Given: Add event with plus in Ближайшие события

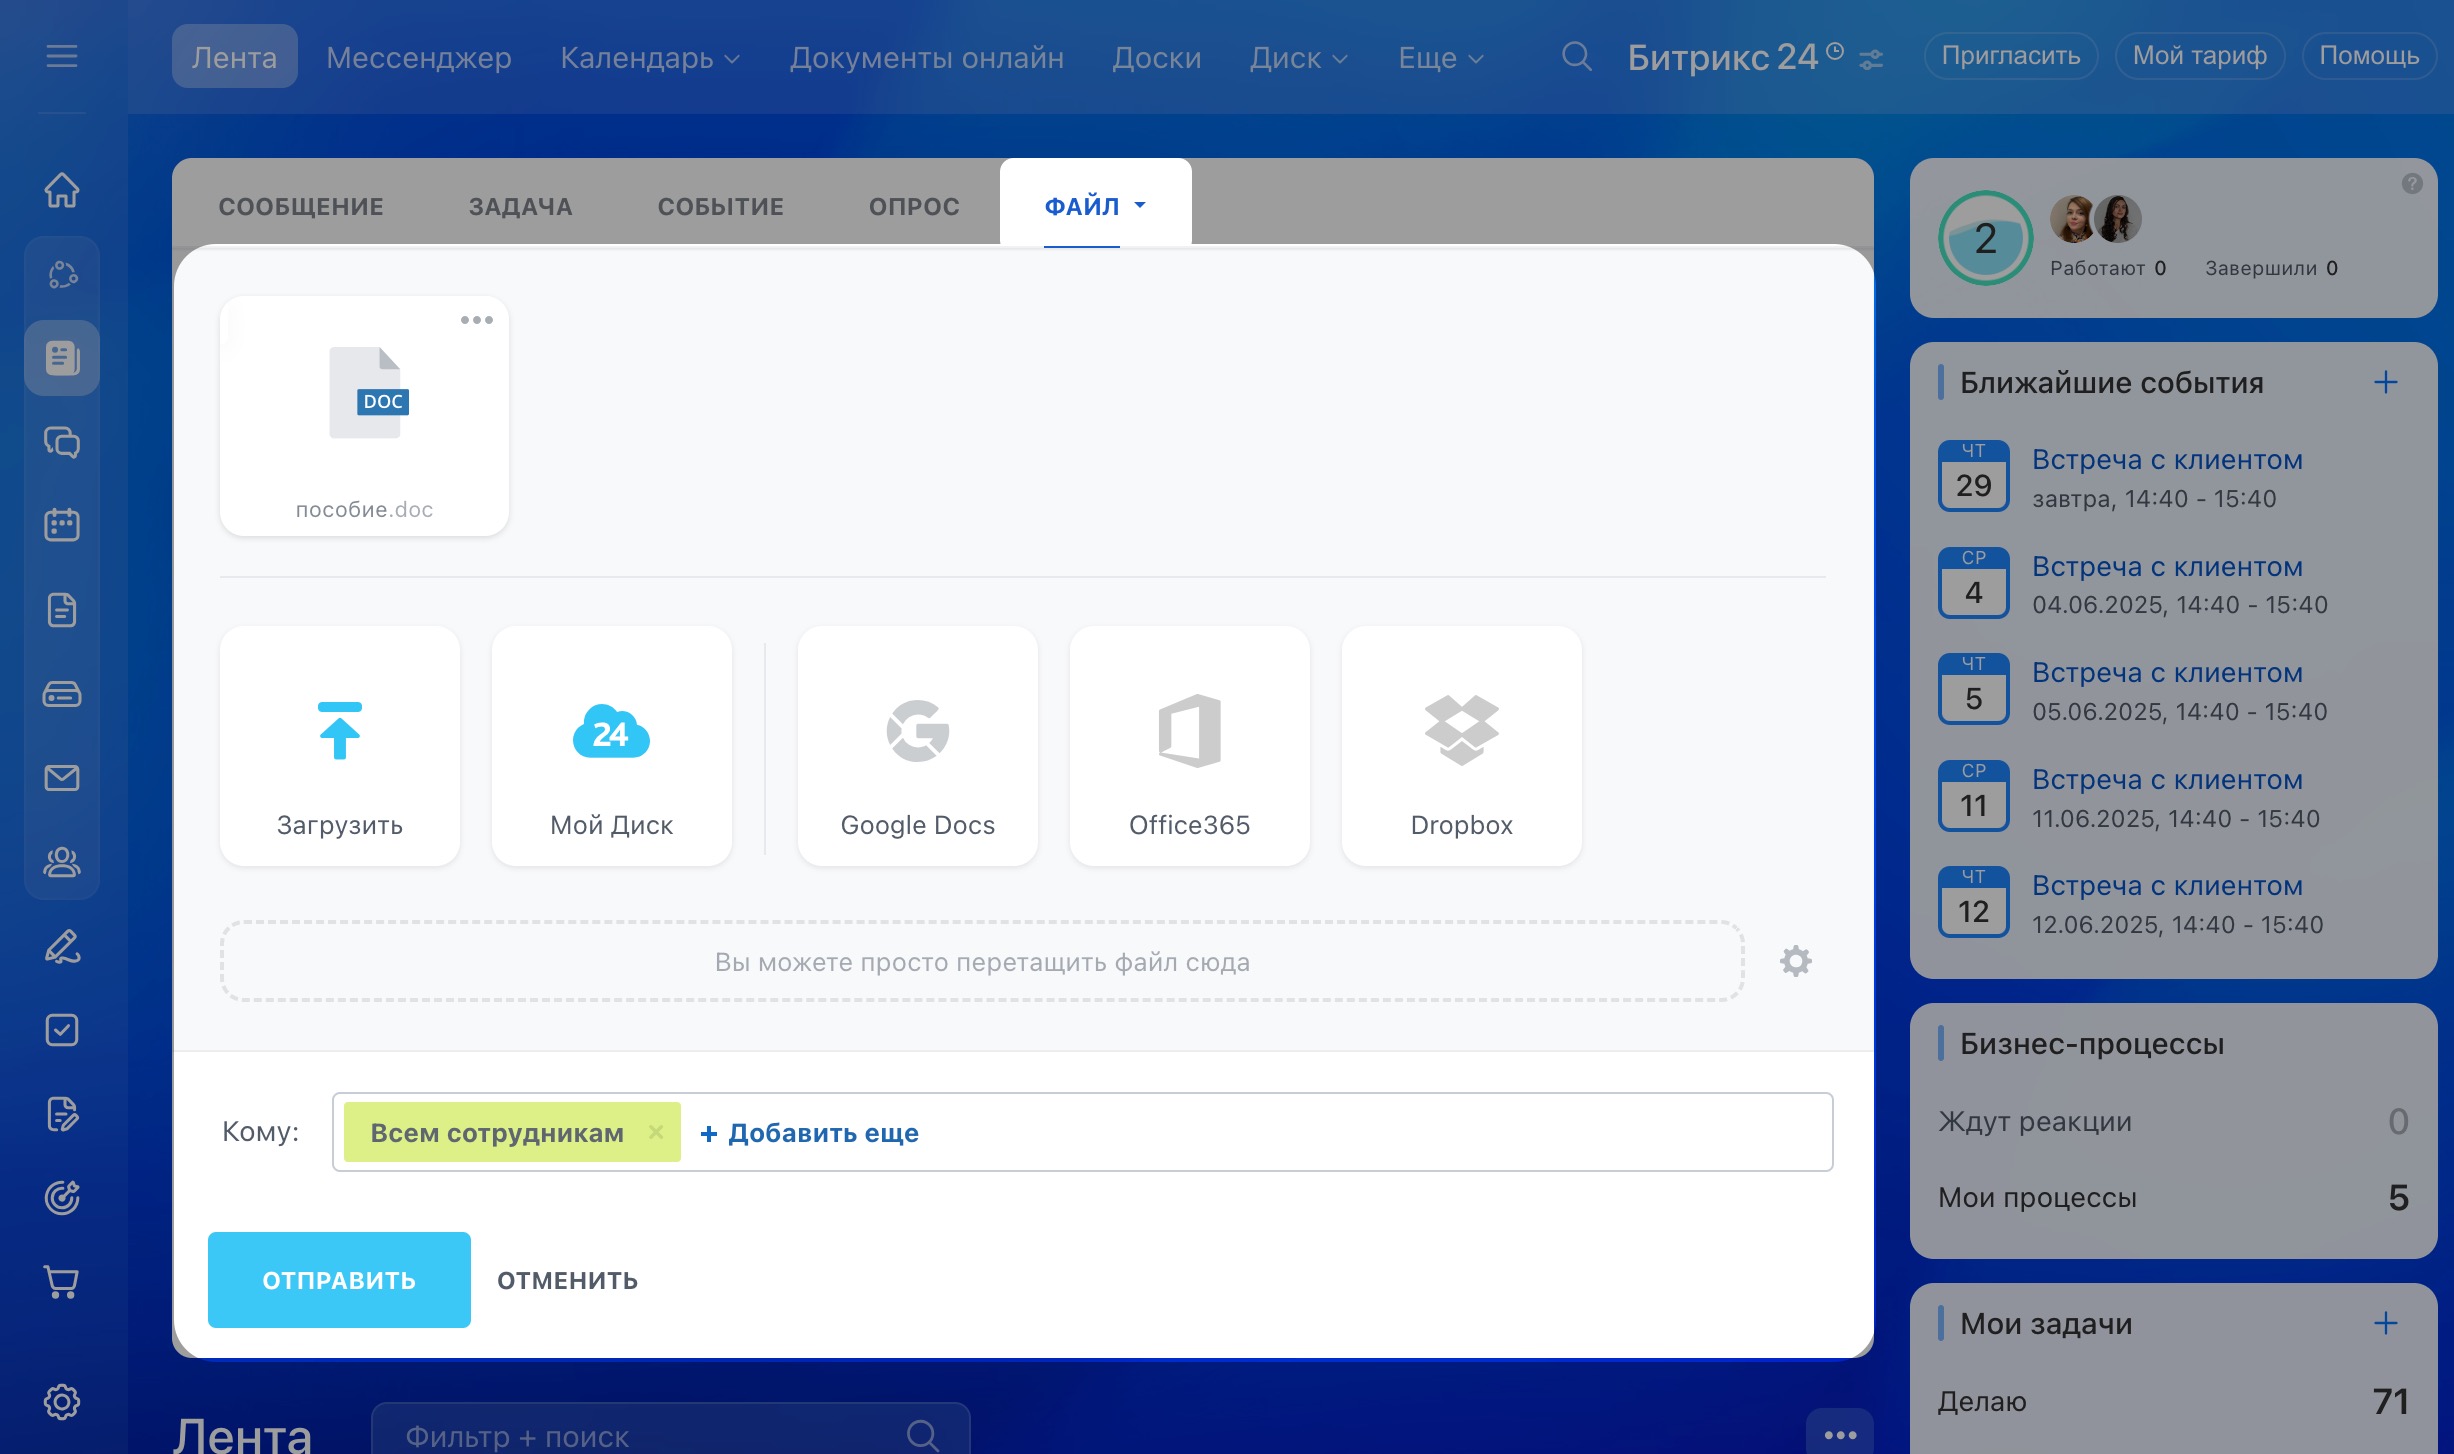Looking at the screenshot, I should click(x=2386, y=382).
